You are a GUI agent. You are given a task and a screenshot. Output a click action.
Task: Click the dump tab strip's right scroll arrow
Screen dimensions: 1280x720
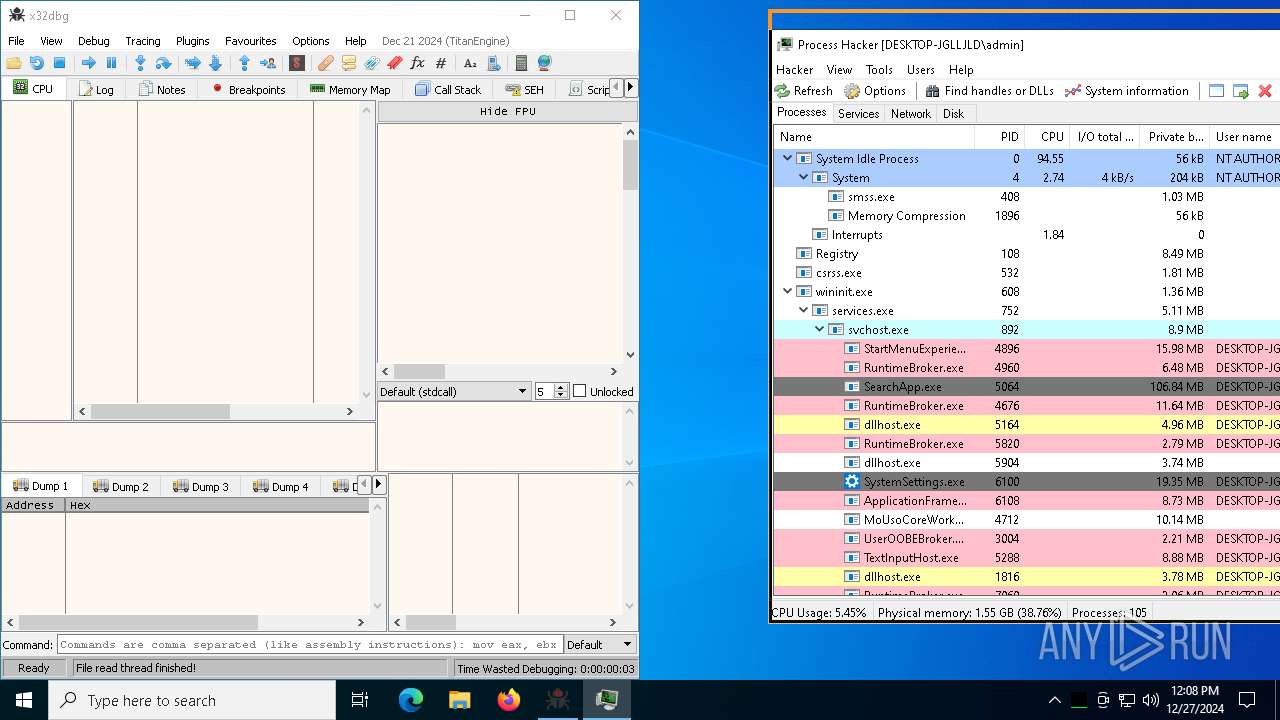[378, 484]
